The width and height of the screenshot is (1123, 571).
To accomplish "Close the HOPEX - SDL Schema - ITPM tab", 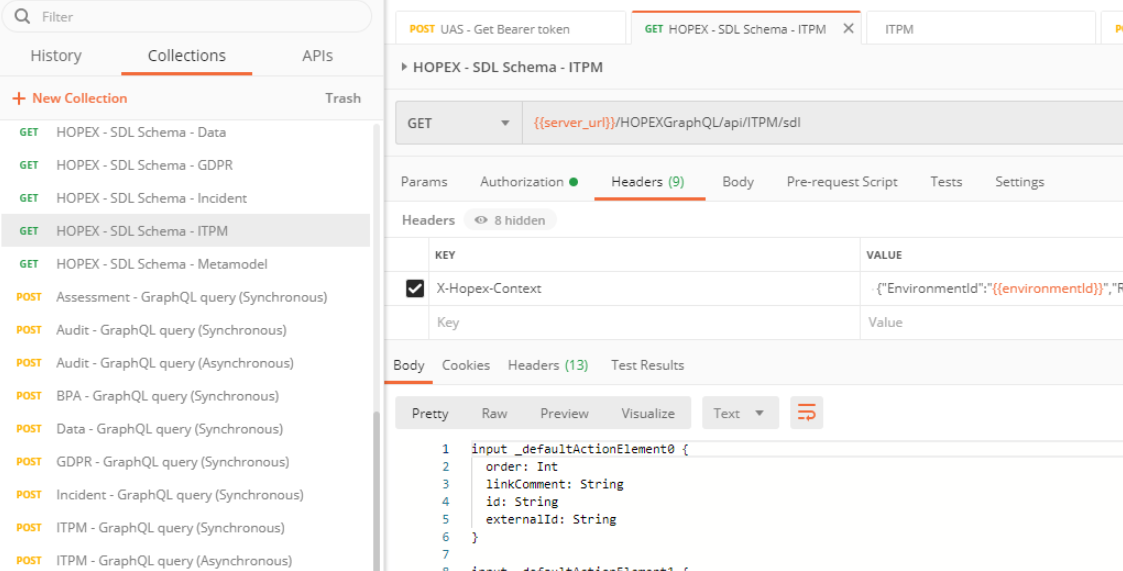I will tap(848, 29).
